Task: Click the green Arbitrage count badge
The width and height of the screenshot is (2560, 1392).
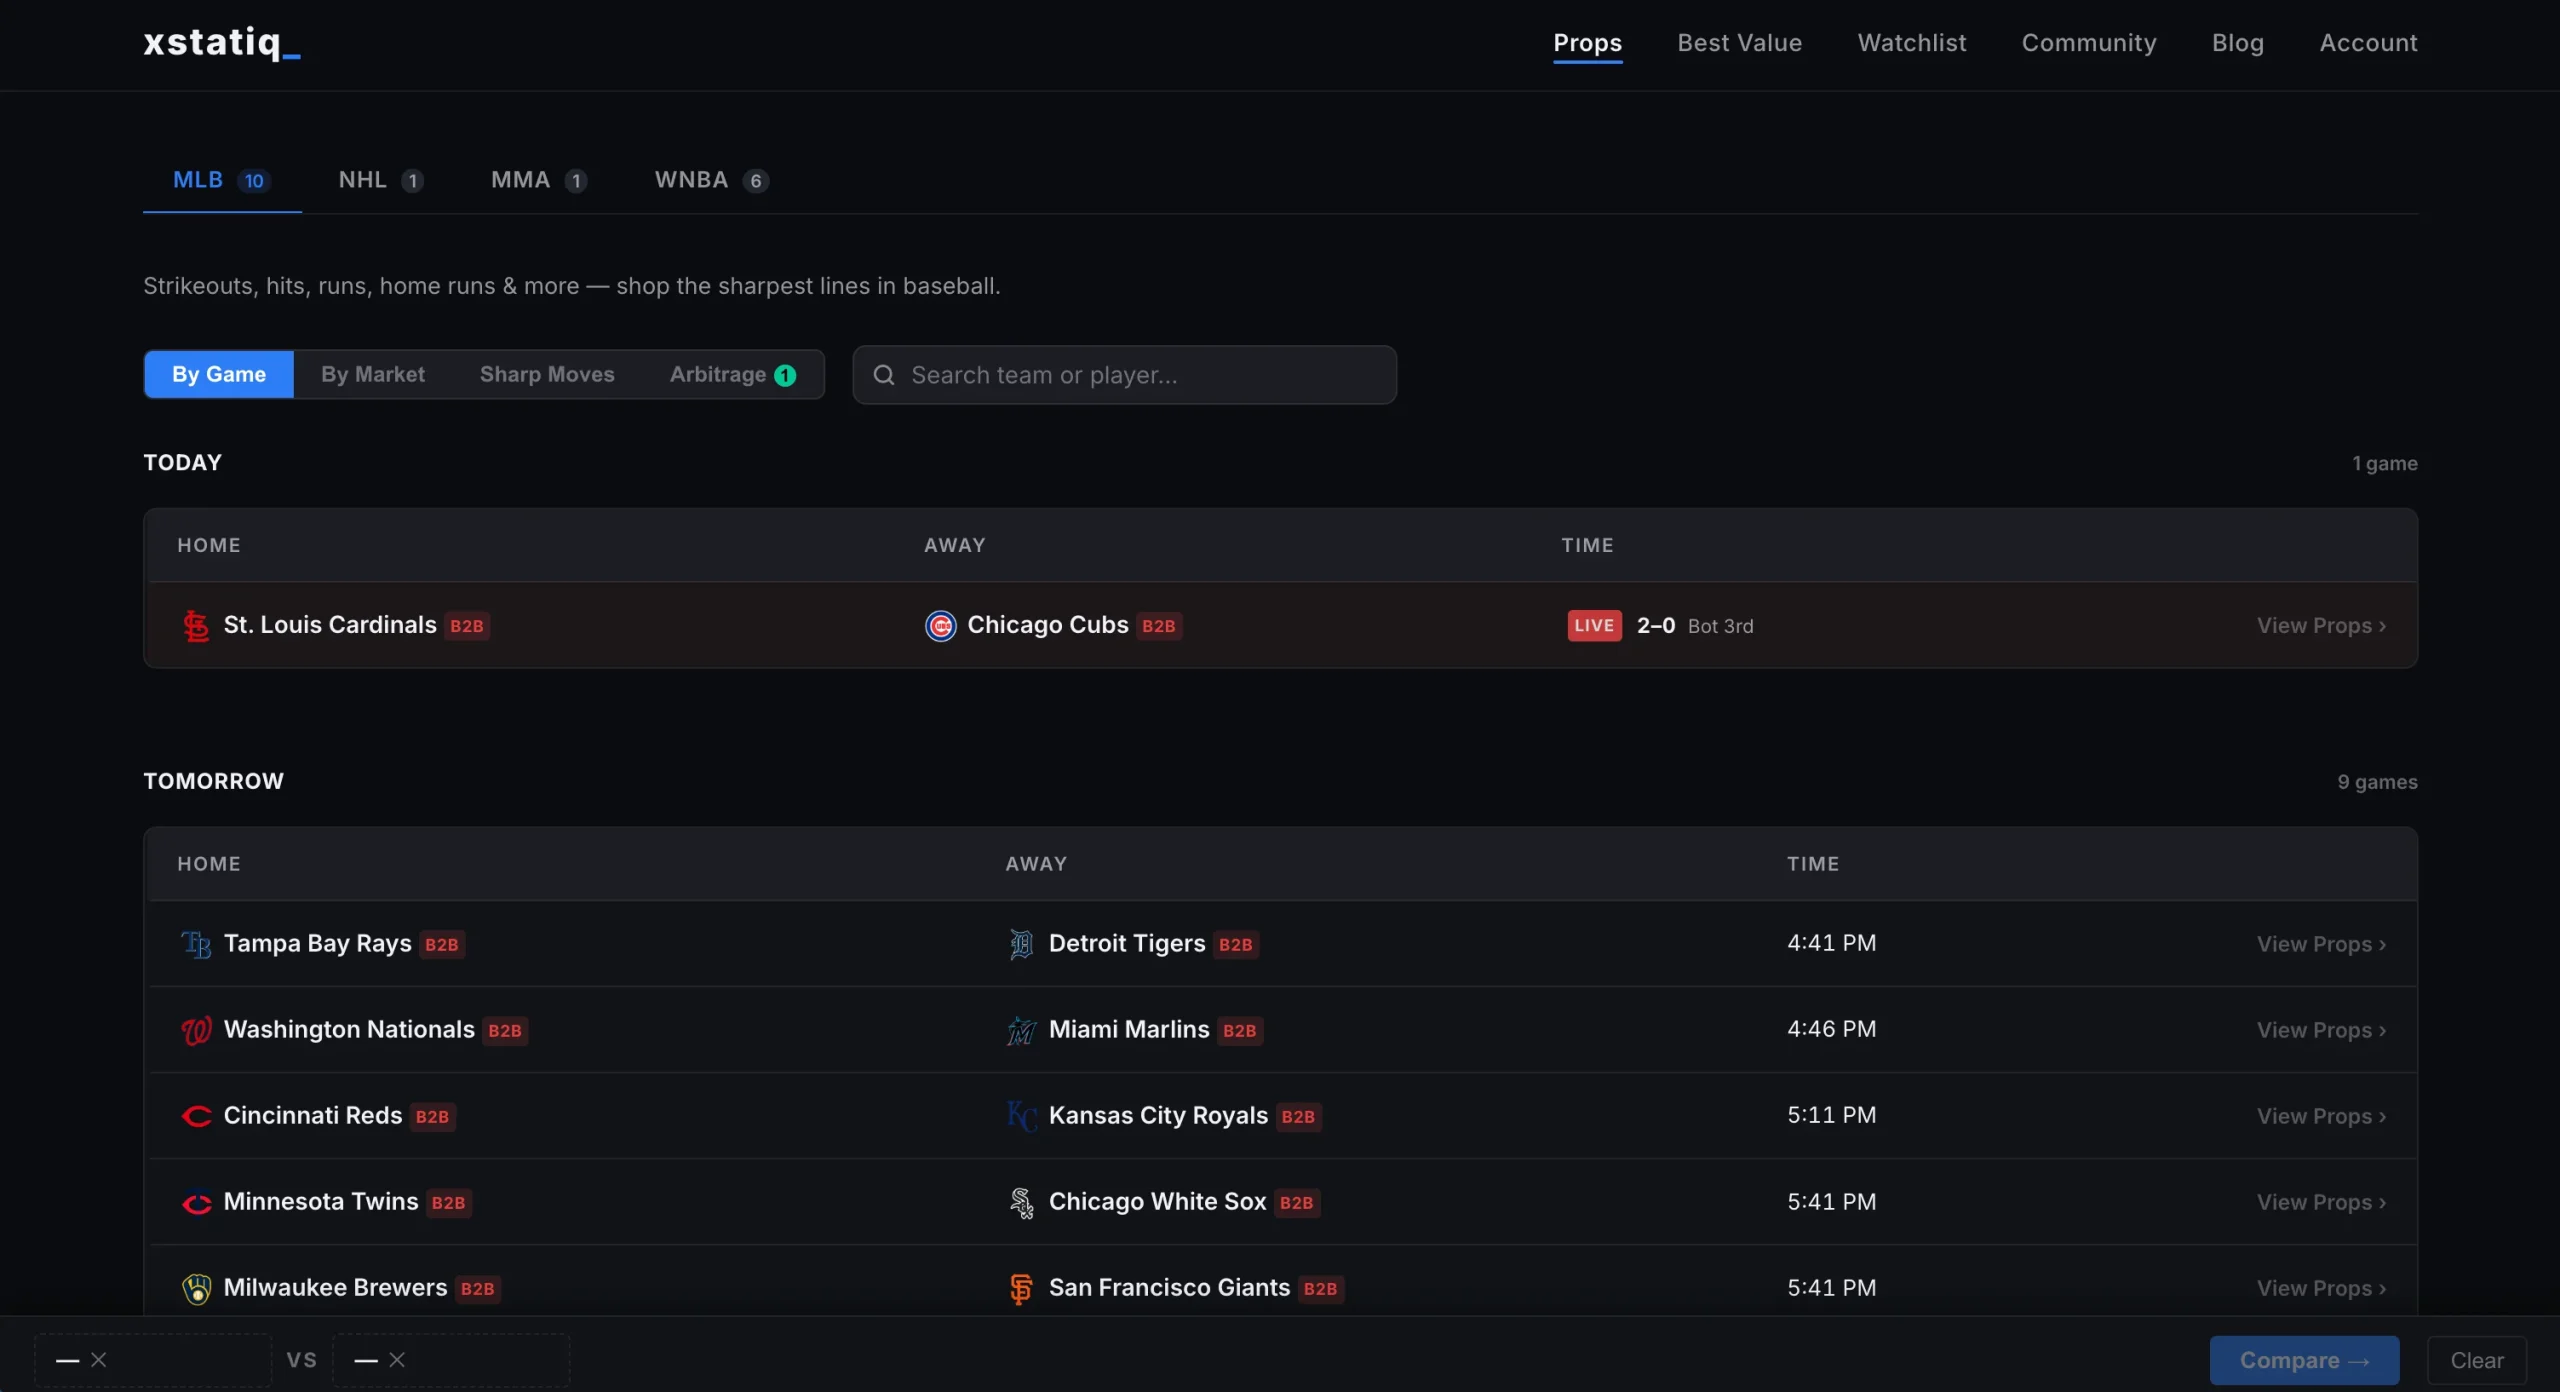Action: tap(785, 375)
